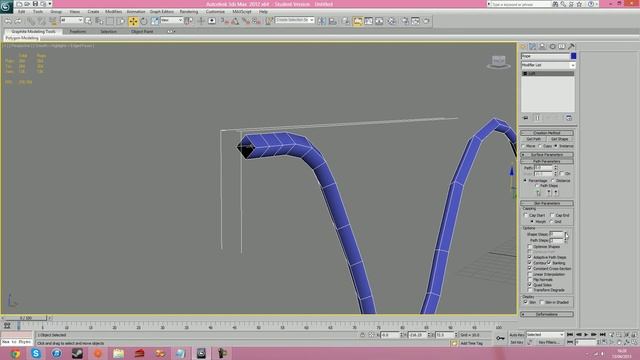The image size is (640, 360).
Task: Collapse the Path Parameters rollout
Action: click(x=547, y=162)
